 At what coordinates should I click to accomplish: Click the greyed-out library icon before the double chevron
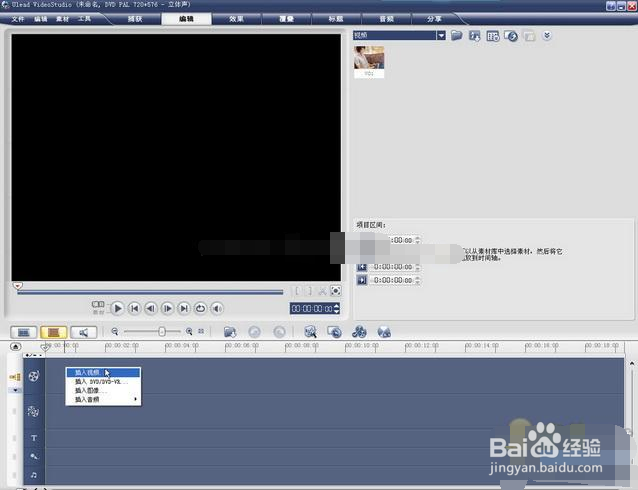[529, 36]
